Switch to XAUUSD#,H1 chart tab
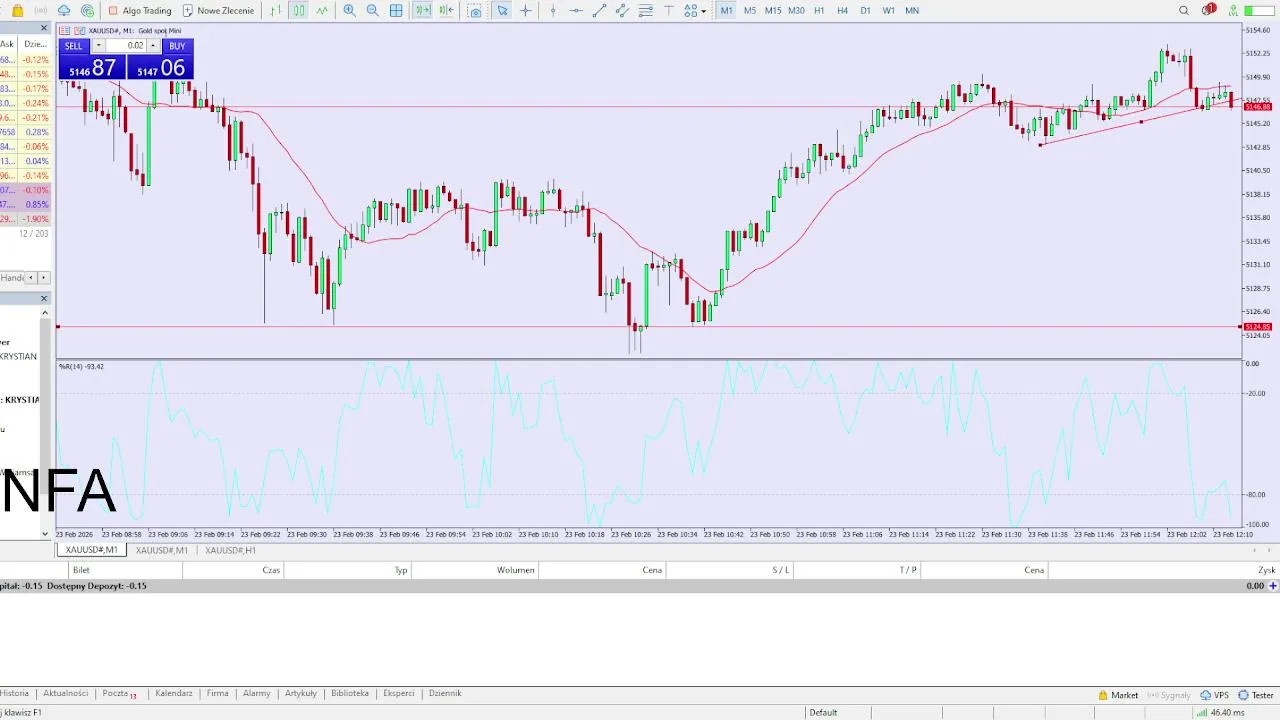This screenshot has width=1280, height=720. point(230,550)
